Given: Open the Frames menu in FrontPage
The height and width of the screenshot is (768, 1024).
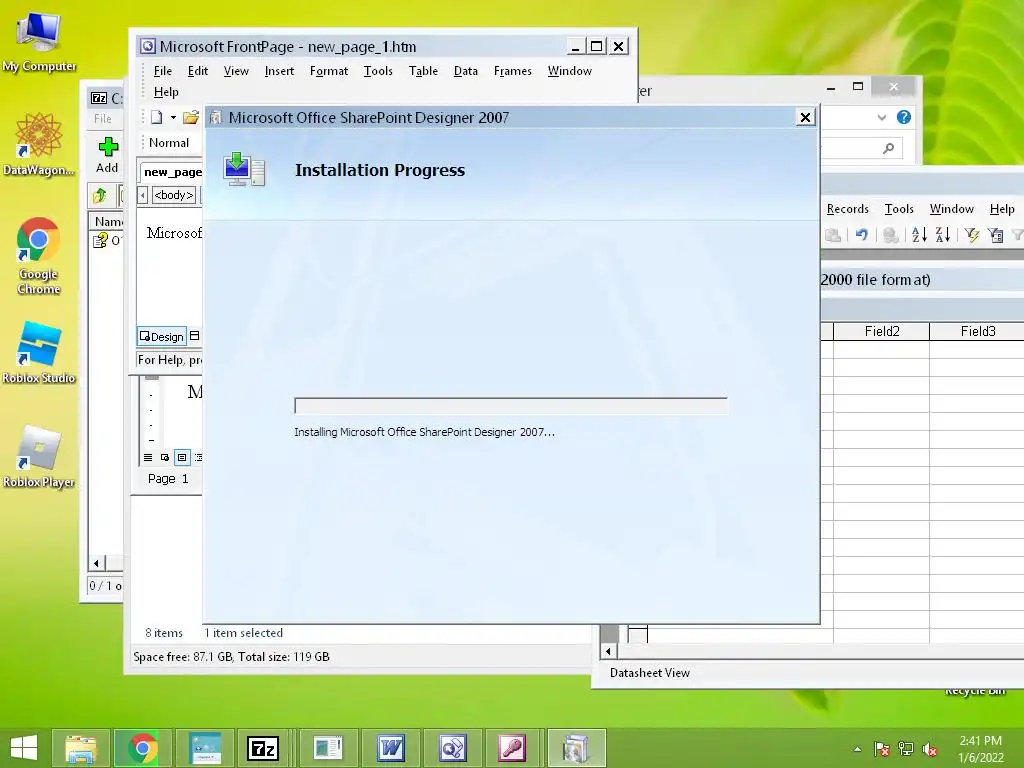Looking at the screenshot, I should [513, 71].
